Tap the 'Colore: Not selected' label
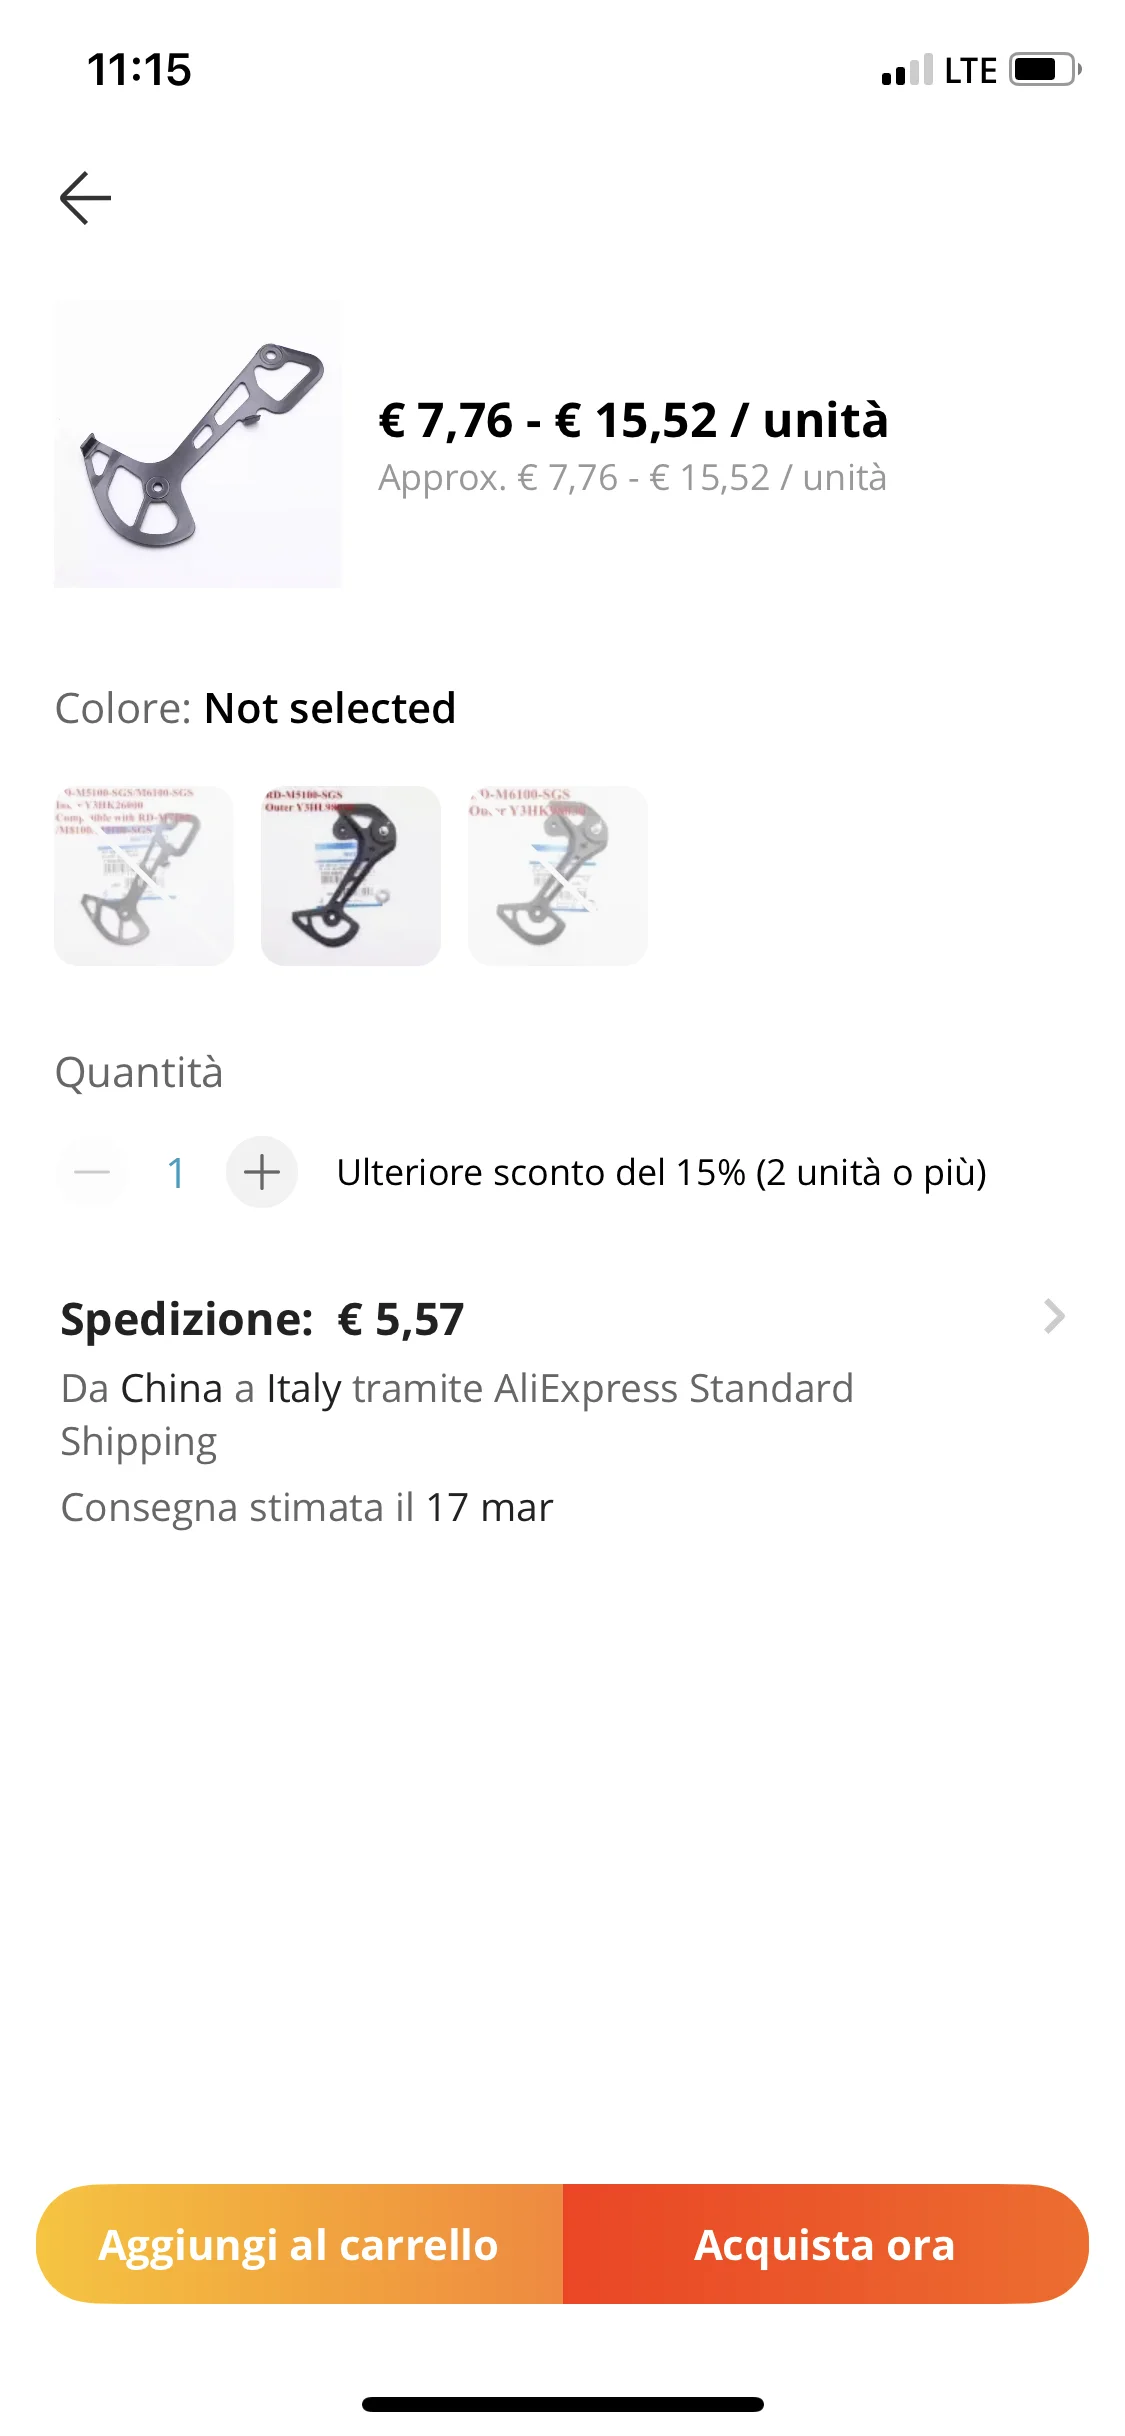The width and height of the screenshot is (1125, 2436). click(255, 708)
